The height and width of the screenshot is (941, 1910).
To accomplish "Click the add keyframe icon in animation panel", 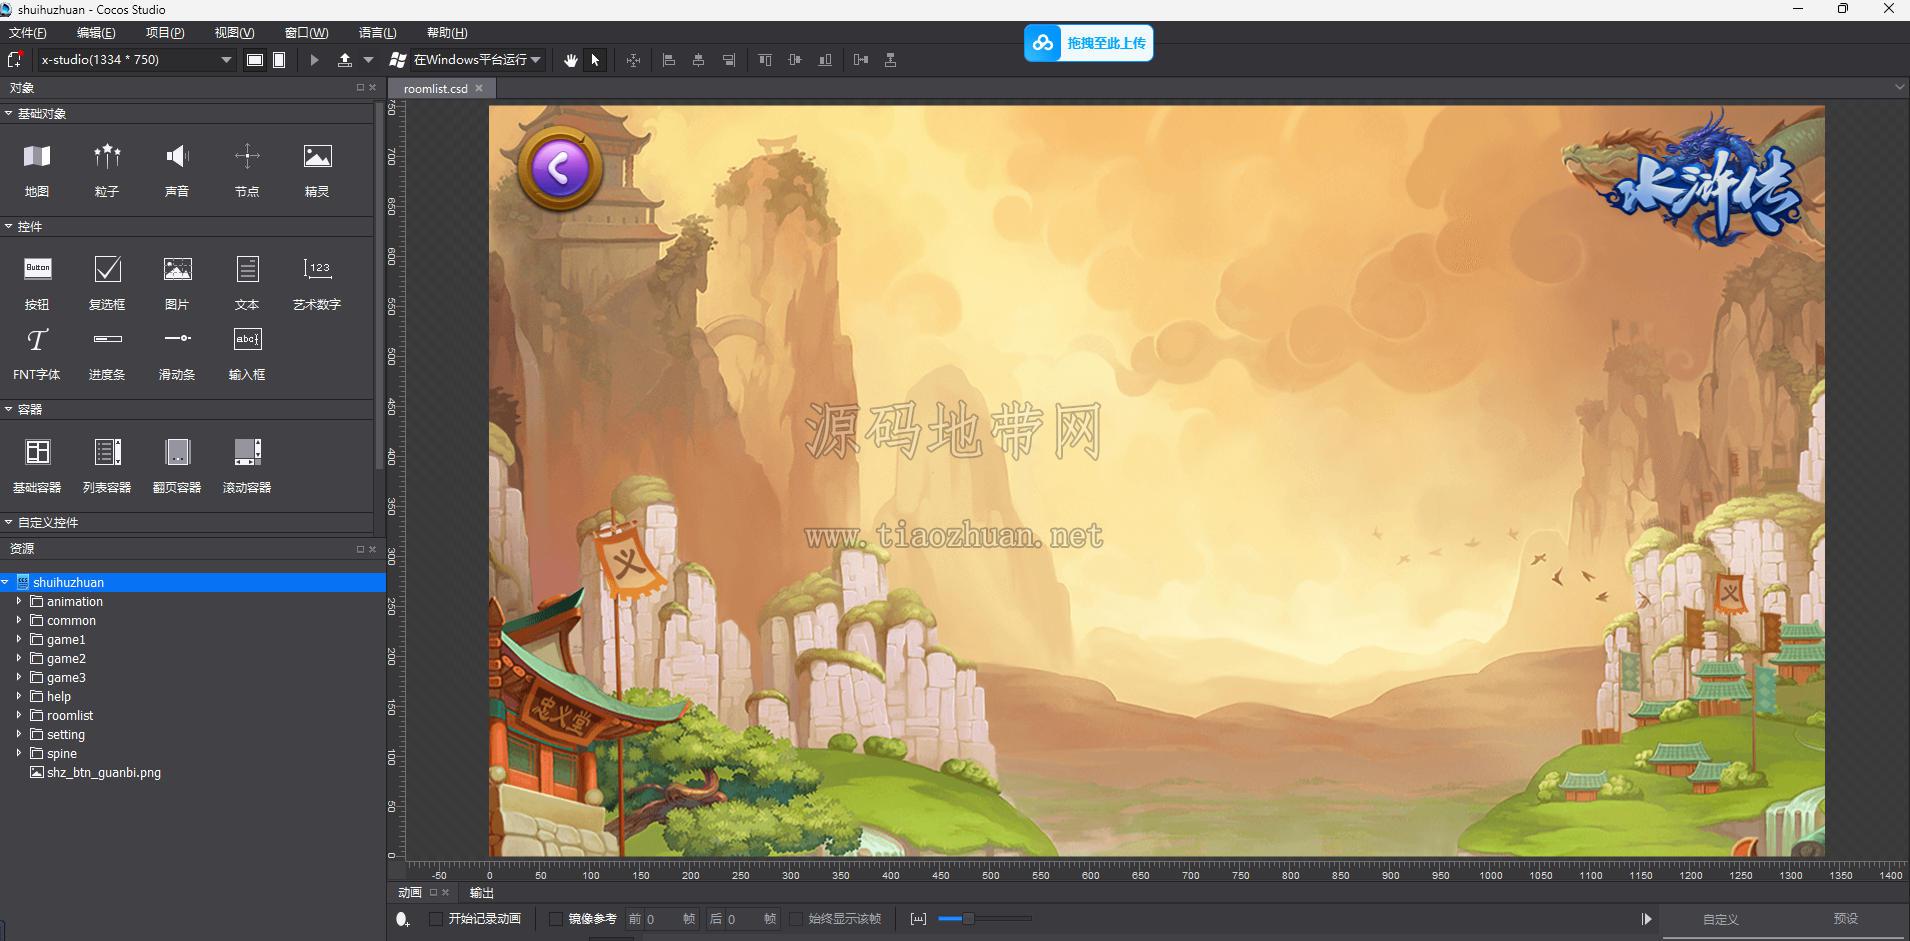I will 402,919.
